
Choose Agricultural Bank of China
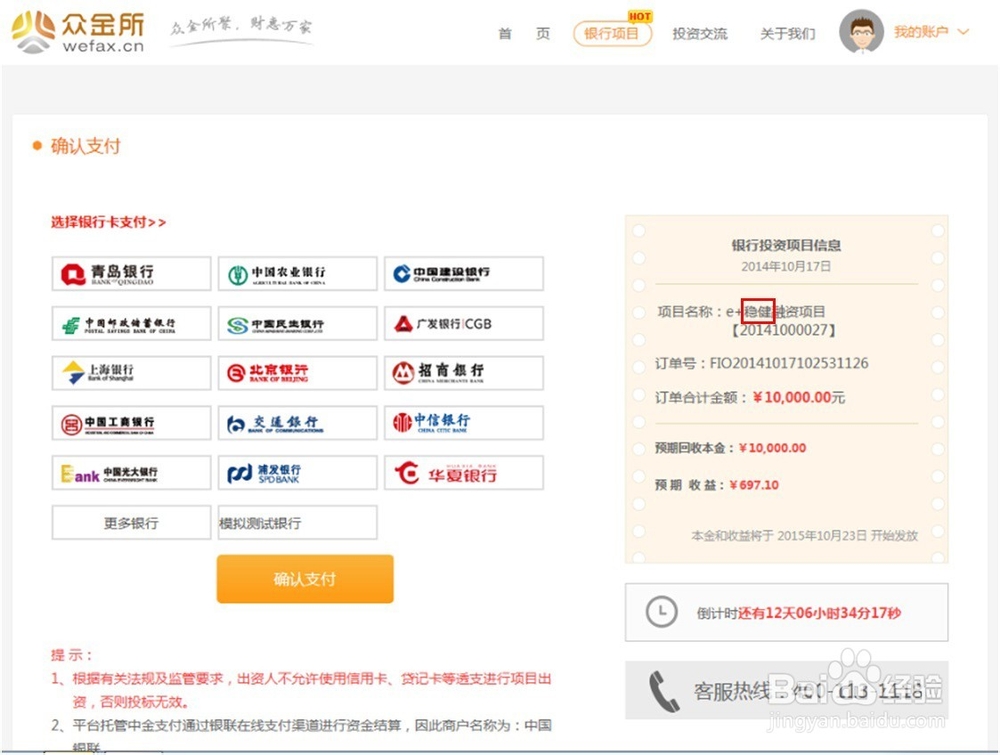tap(297, 274)
